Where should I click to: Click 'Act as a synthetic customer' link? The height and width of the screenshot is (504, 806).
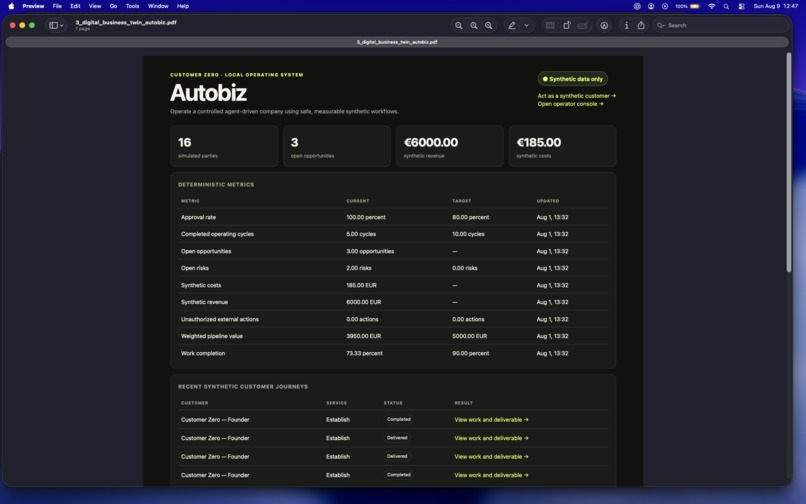[x=576, y=96]
